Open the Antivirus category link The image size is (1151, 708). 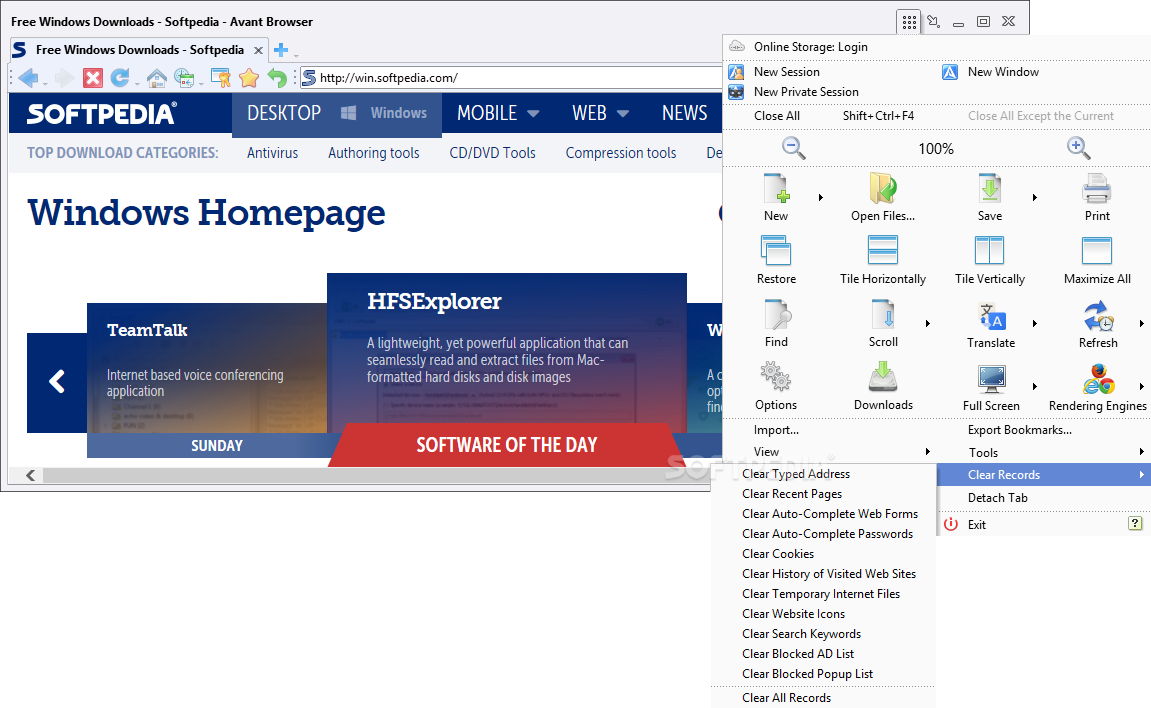pos(272,153)
